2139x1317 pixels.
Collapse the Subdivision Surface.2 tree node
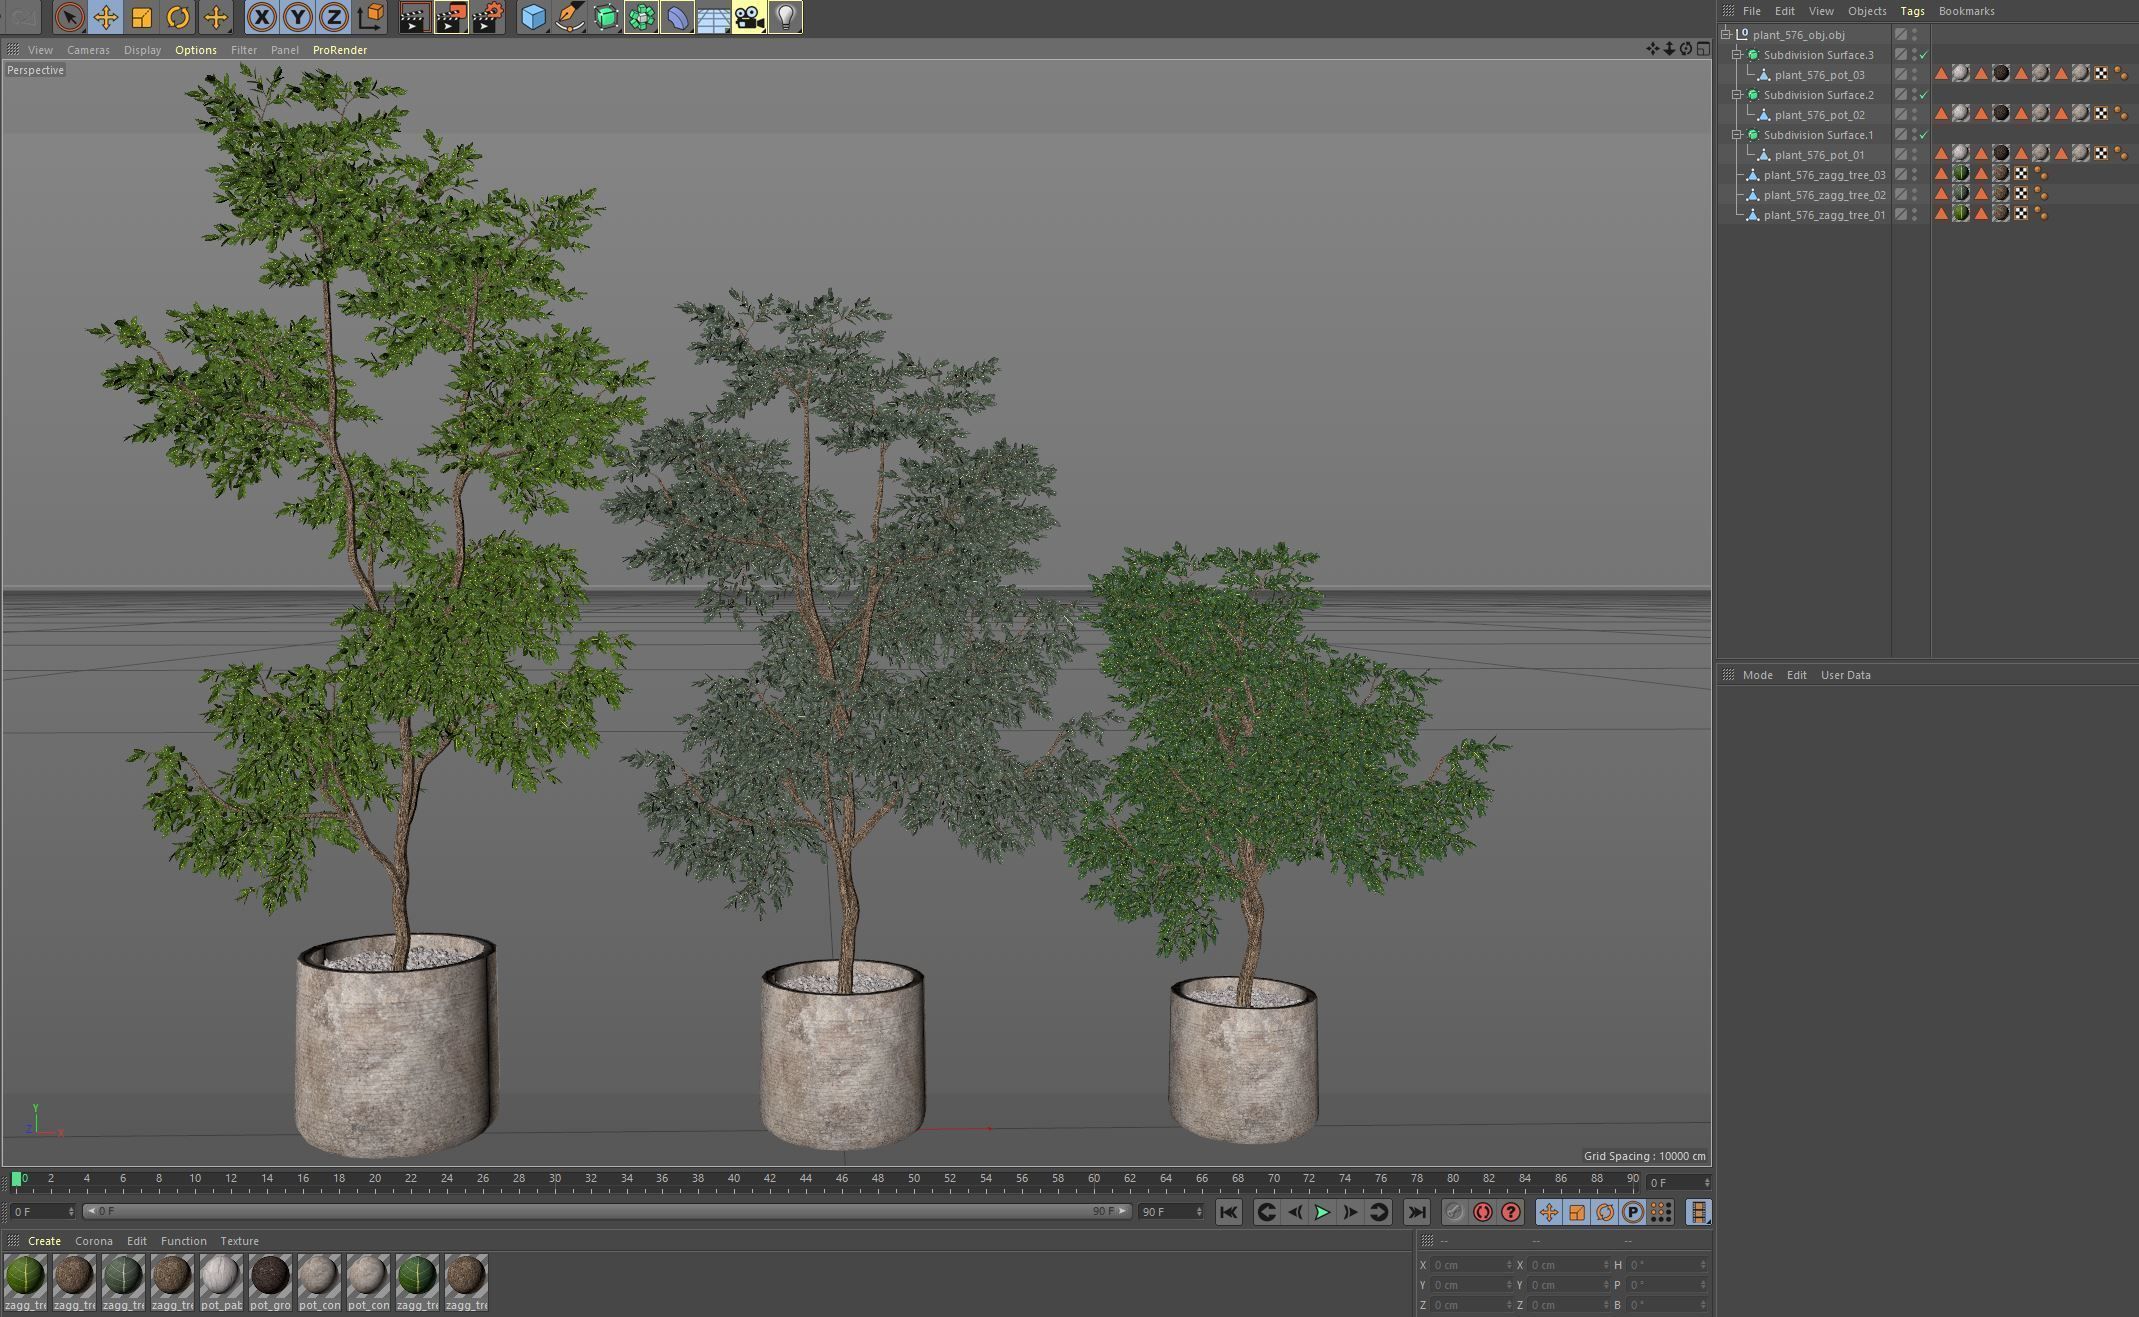pos(1737,95)
